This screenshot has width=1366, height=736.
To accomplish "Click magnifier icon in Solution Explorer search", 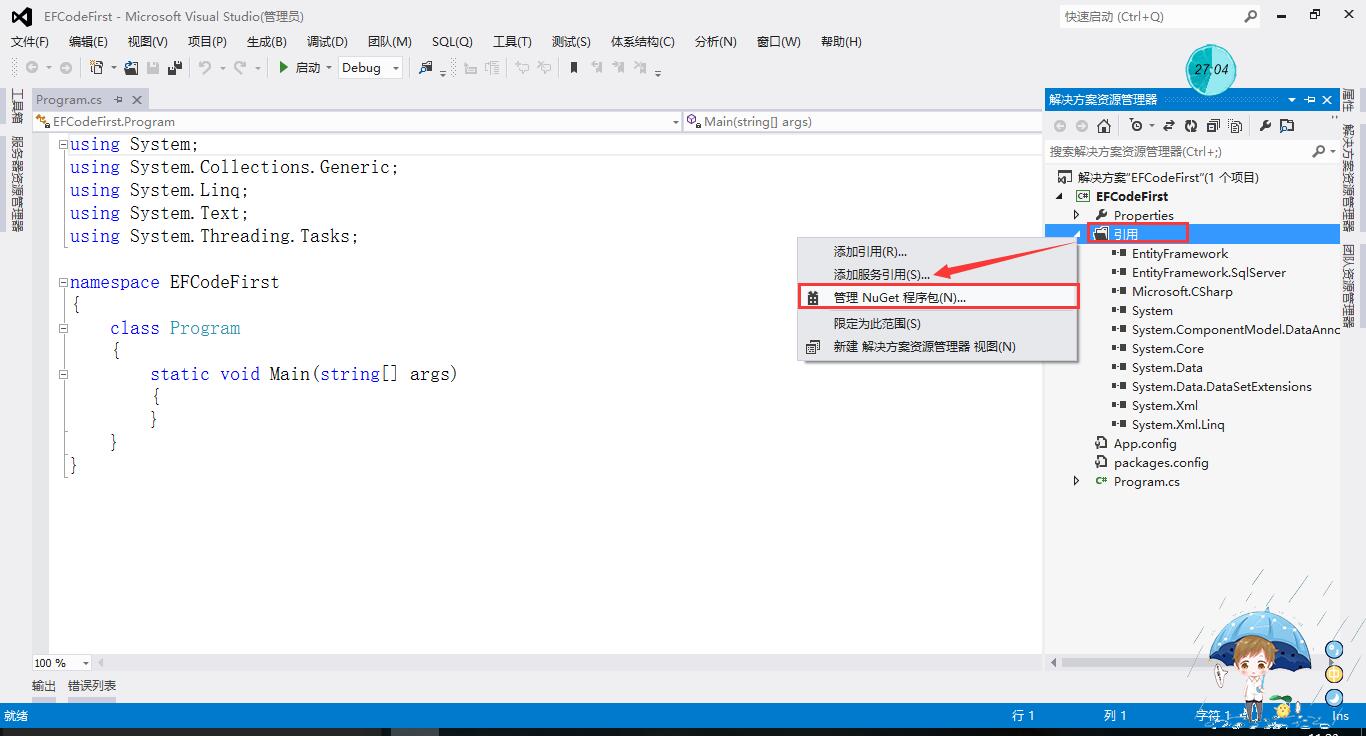I will pos(1318,151).
